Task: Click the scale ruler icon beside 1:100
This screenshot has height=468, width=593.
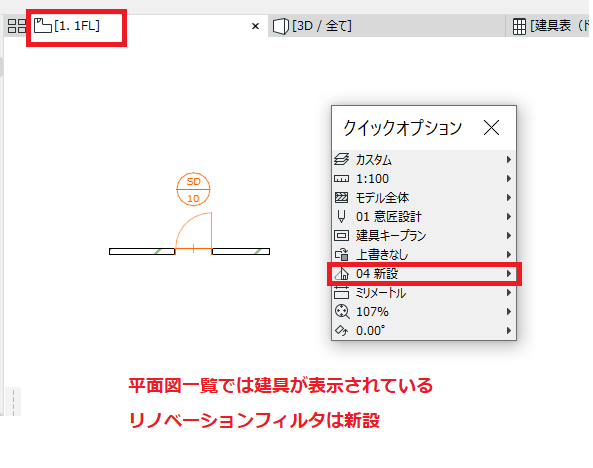Action: (342, 179)
